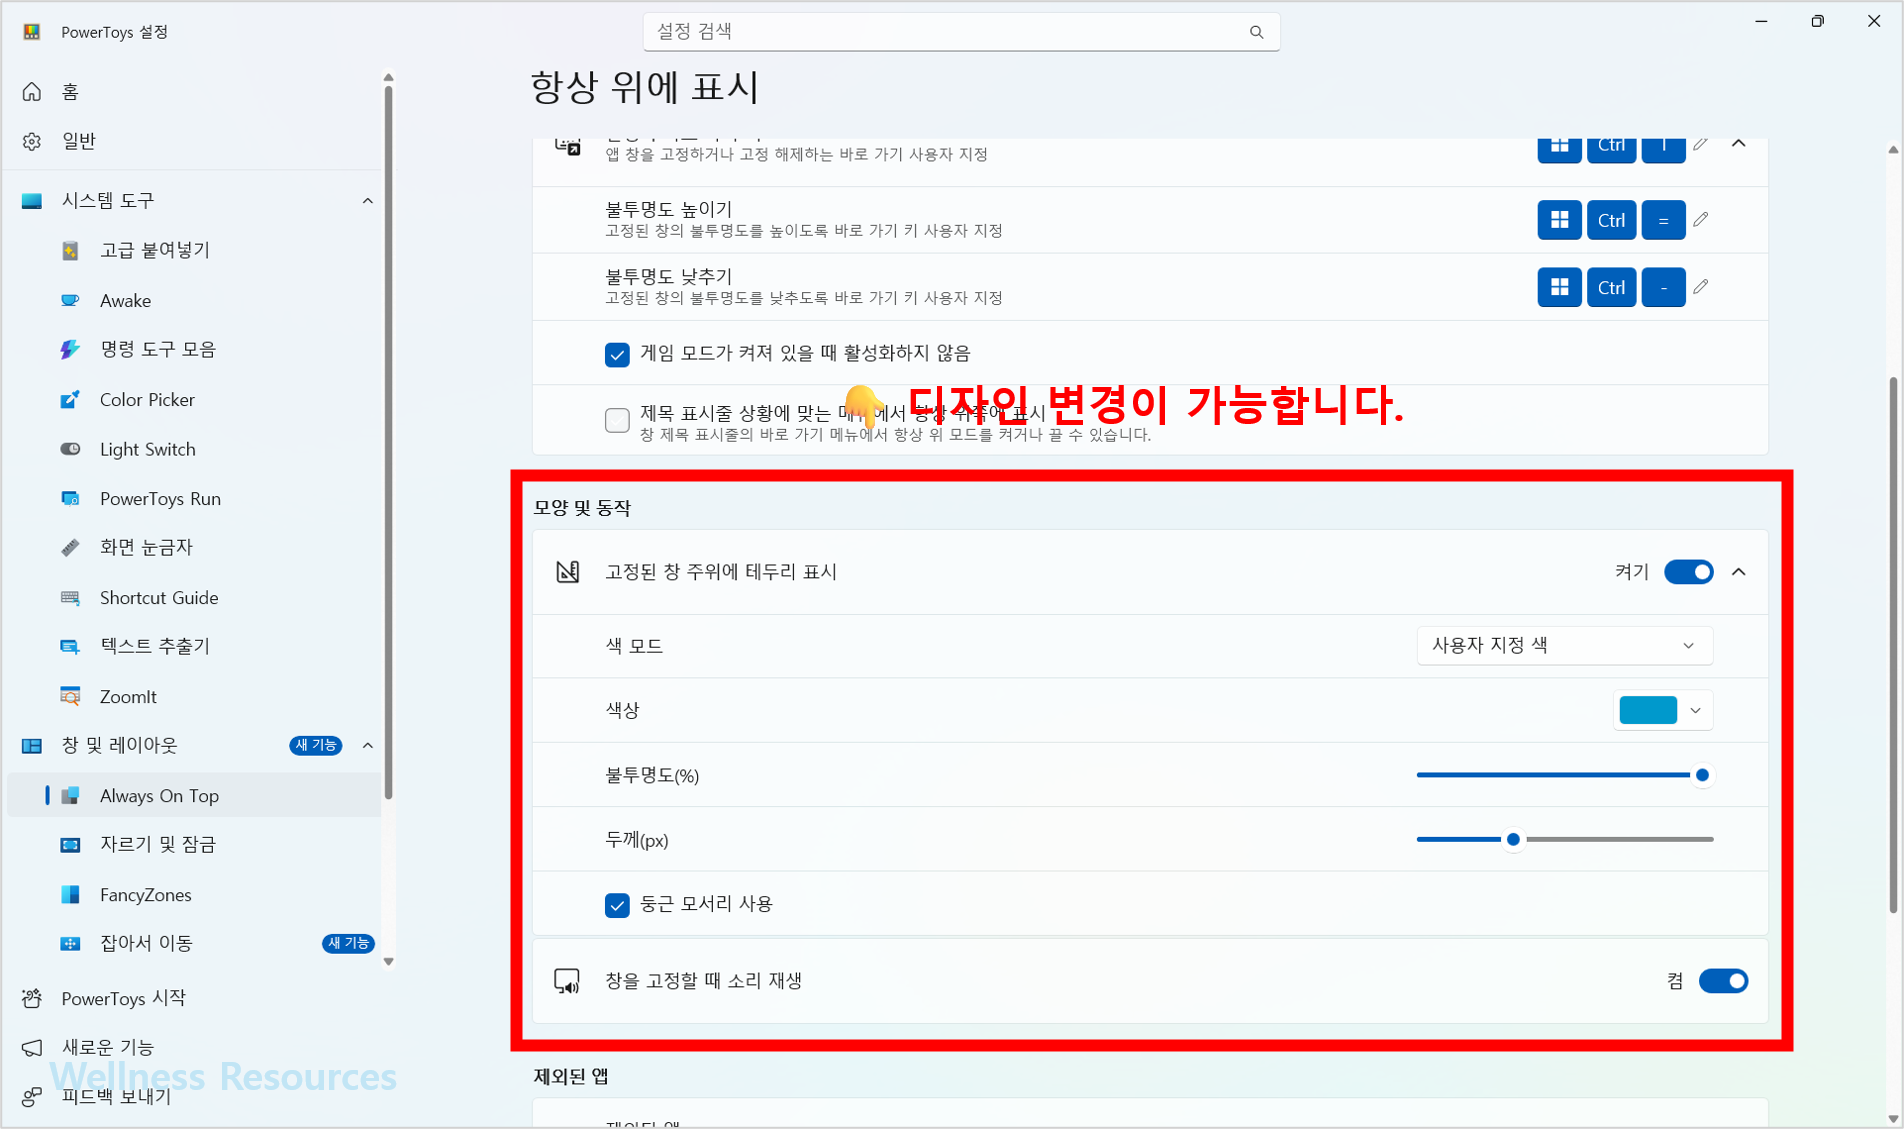Select the FancyZones icon
Screen dimensions: 1904x1129
[70, 894]
